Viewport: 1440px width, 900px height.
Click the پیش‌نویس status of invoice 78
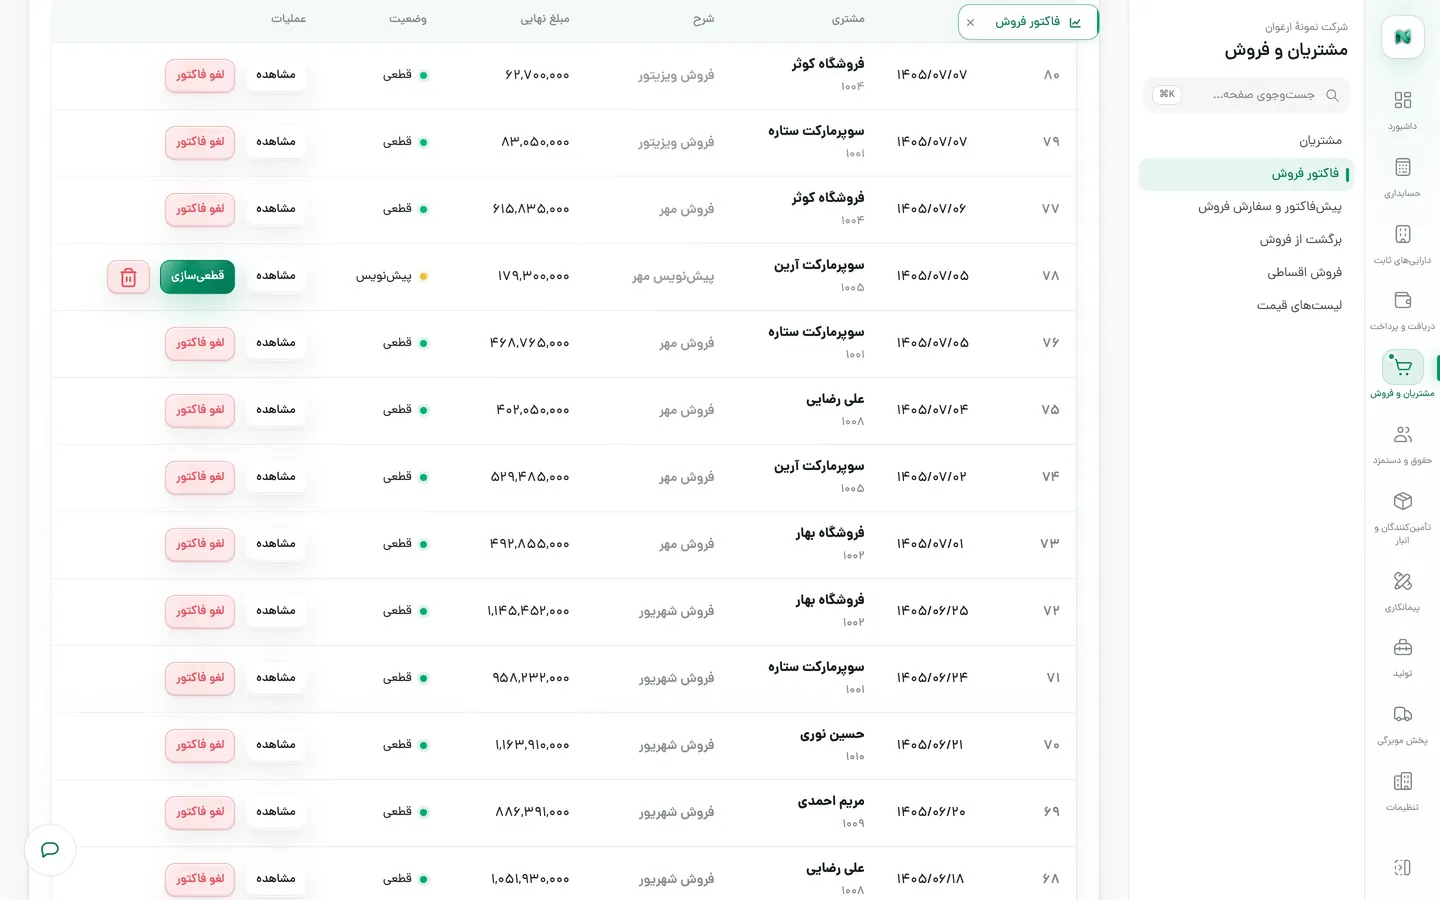[392, 276]
